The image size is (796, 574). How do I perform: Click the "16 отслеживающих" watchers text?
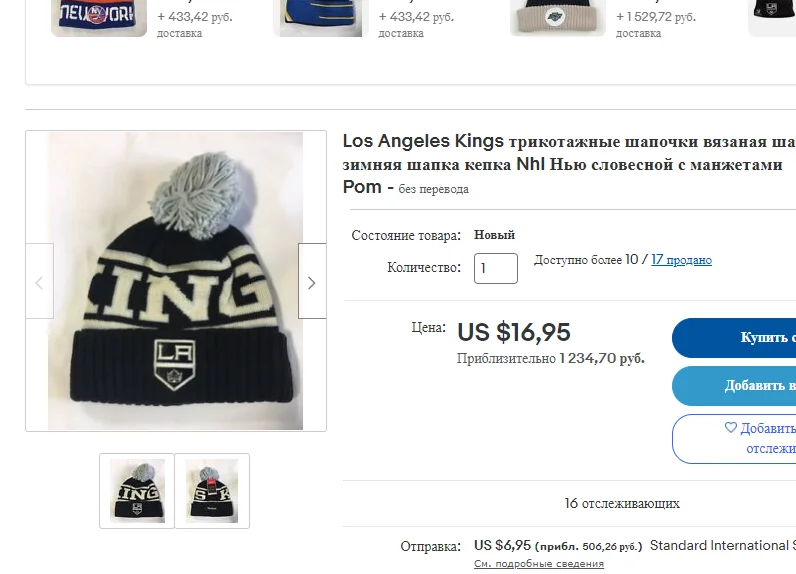pyautogui.click(x=622, y=503)
